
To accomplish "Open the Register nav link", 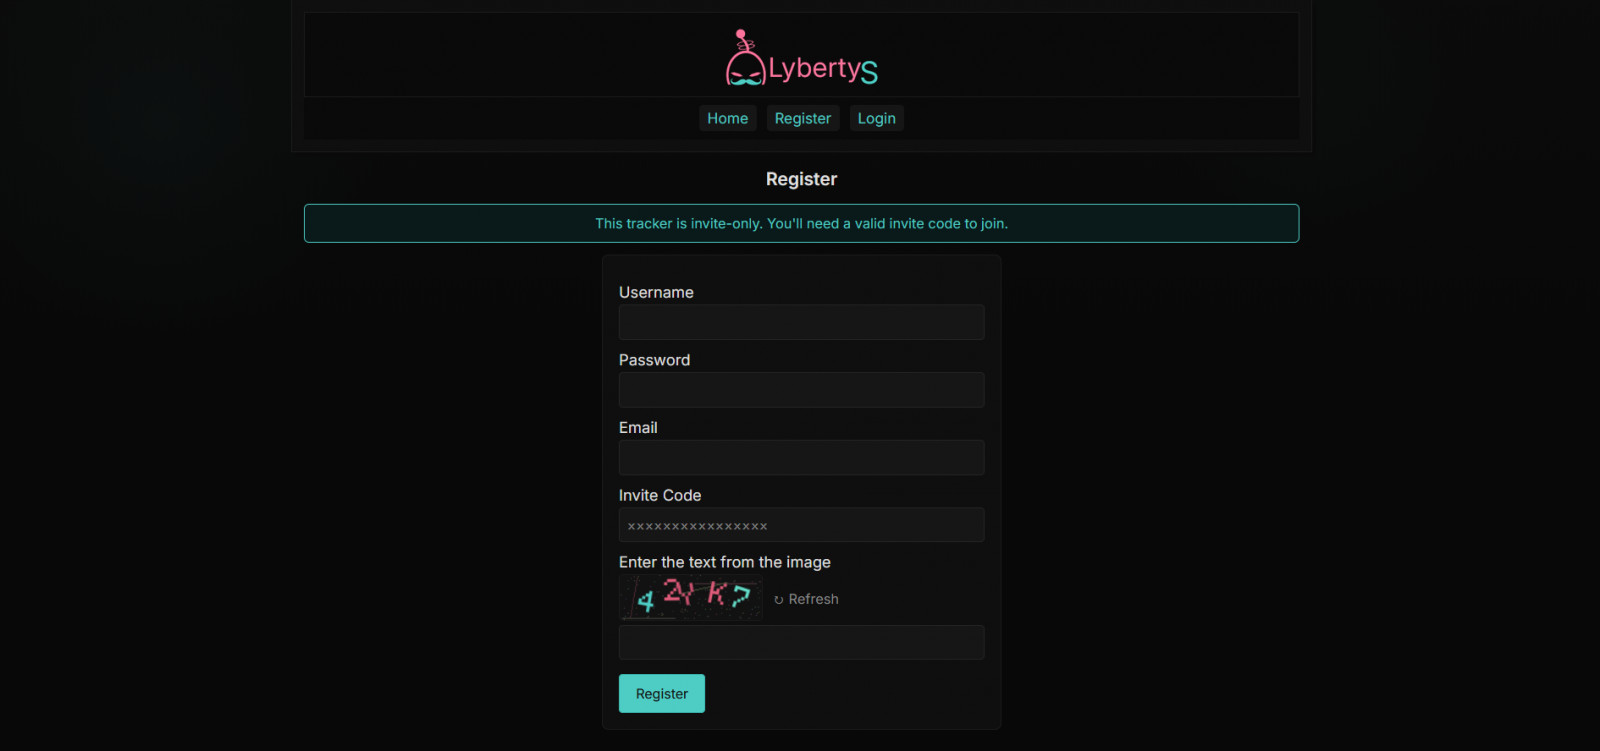I will [x=802, y=118].
